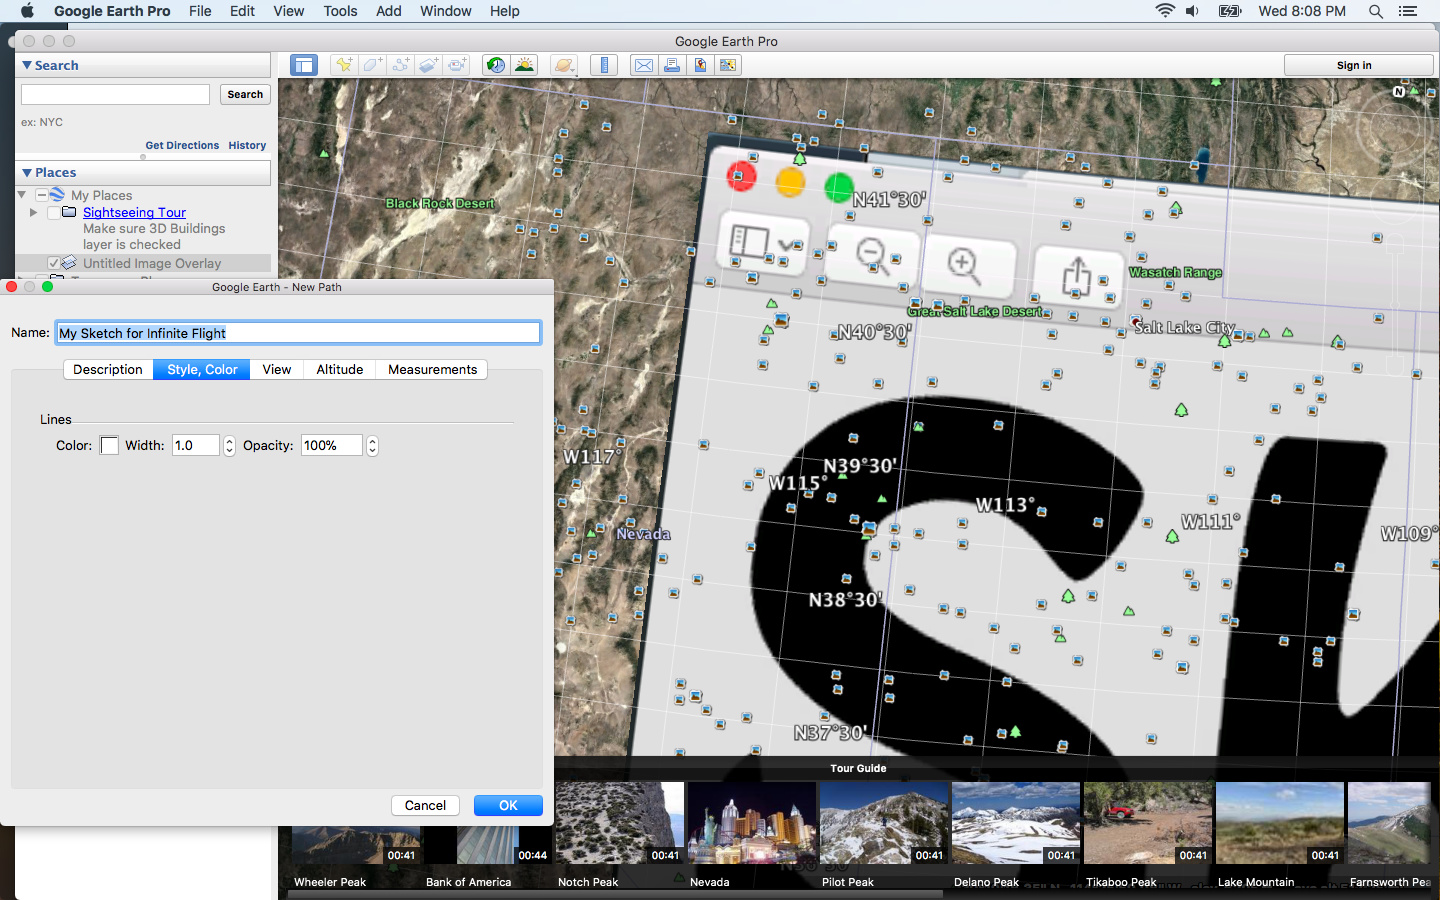Confirm the New Path with OK
Viewport: 1440px width, 900px height.
508,805
